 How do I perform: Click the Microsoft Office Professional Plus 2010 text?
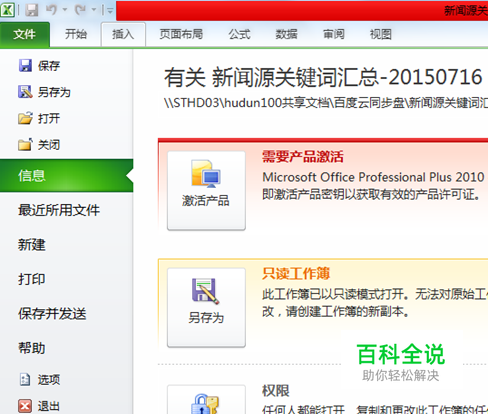pyautogui.click(x=373, y=177)
